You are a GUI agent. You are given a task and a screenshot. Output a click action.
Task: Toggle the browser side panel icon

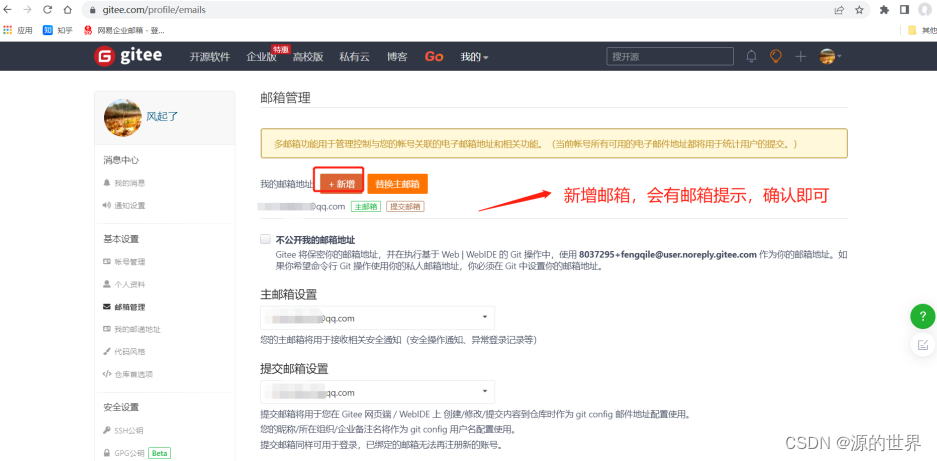point(905,10)
